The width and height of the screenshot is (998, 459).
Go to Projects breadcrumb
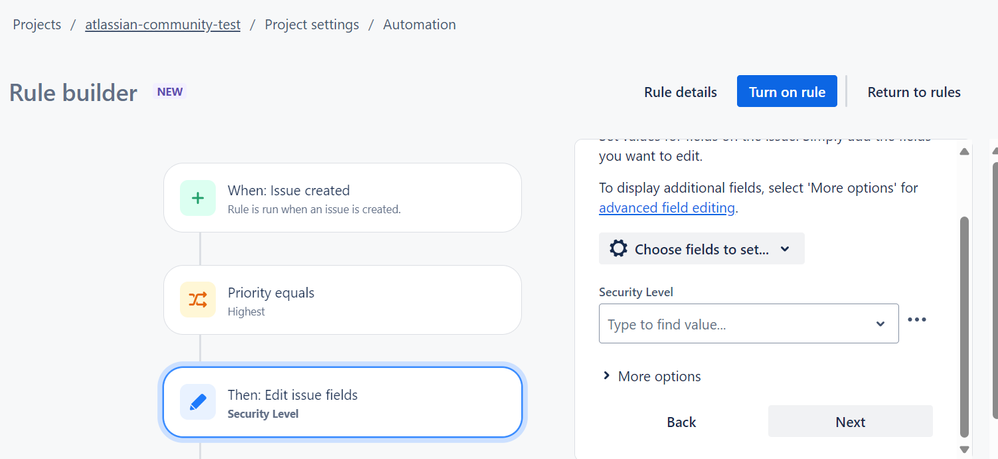[x=37, y=25]
